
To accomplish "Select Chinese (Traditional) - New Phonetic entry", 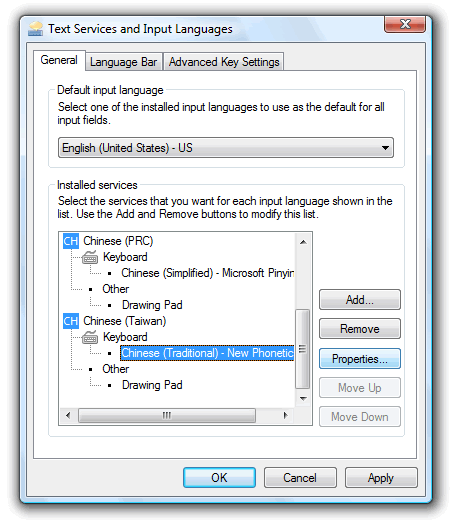I will pos(207,353).
